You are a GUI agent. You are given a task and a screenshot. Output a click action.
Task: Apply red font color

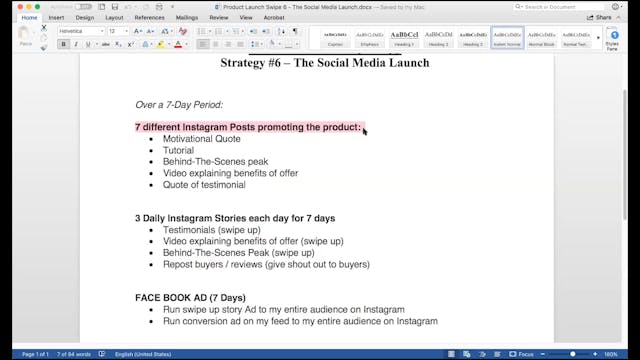click(x=178, y=44)
